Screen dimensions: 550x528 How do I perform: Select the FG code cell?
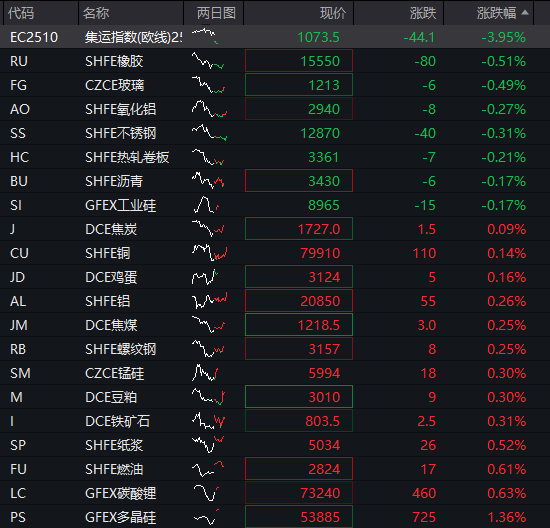(x=19, y=85)
